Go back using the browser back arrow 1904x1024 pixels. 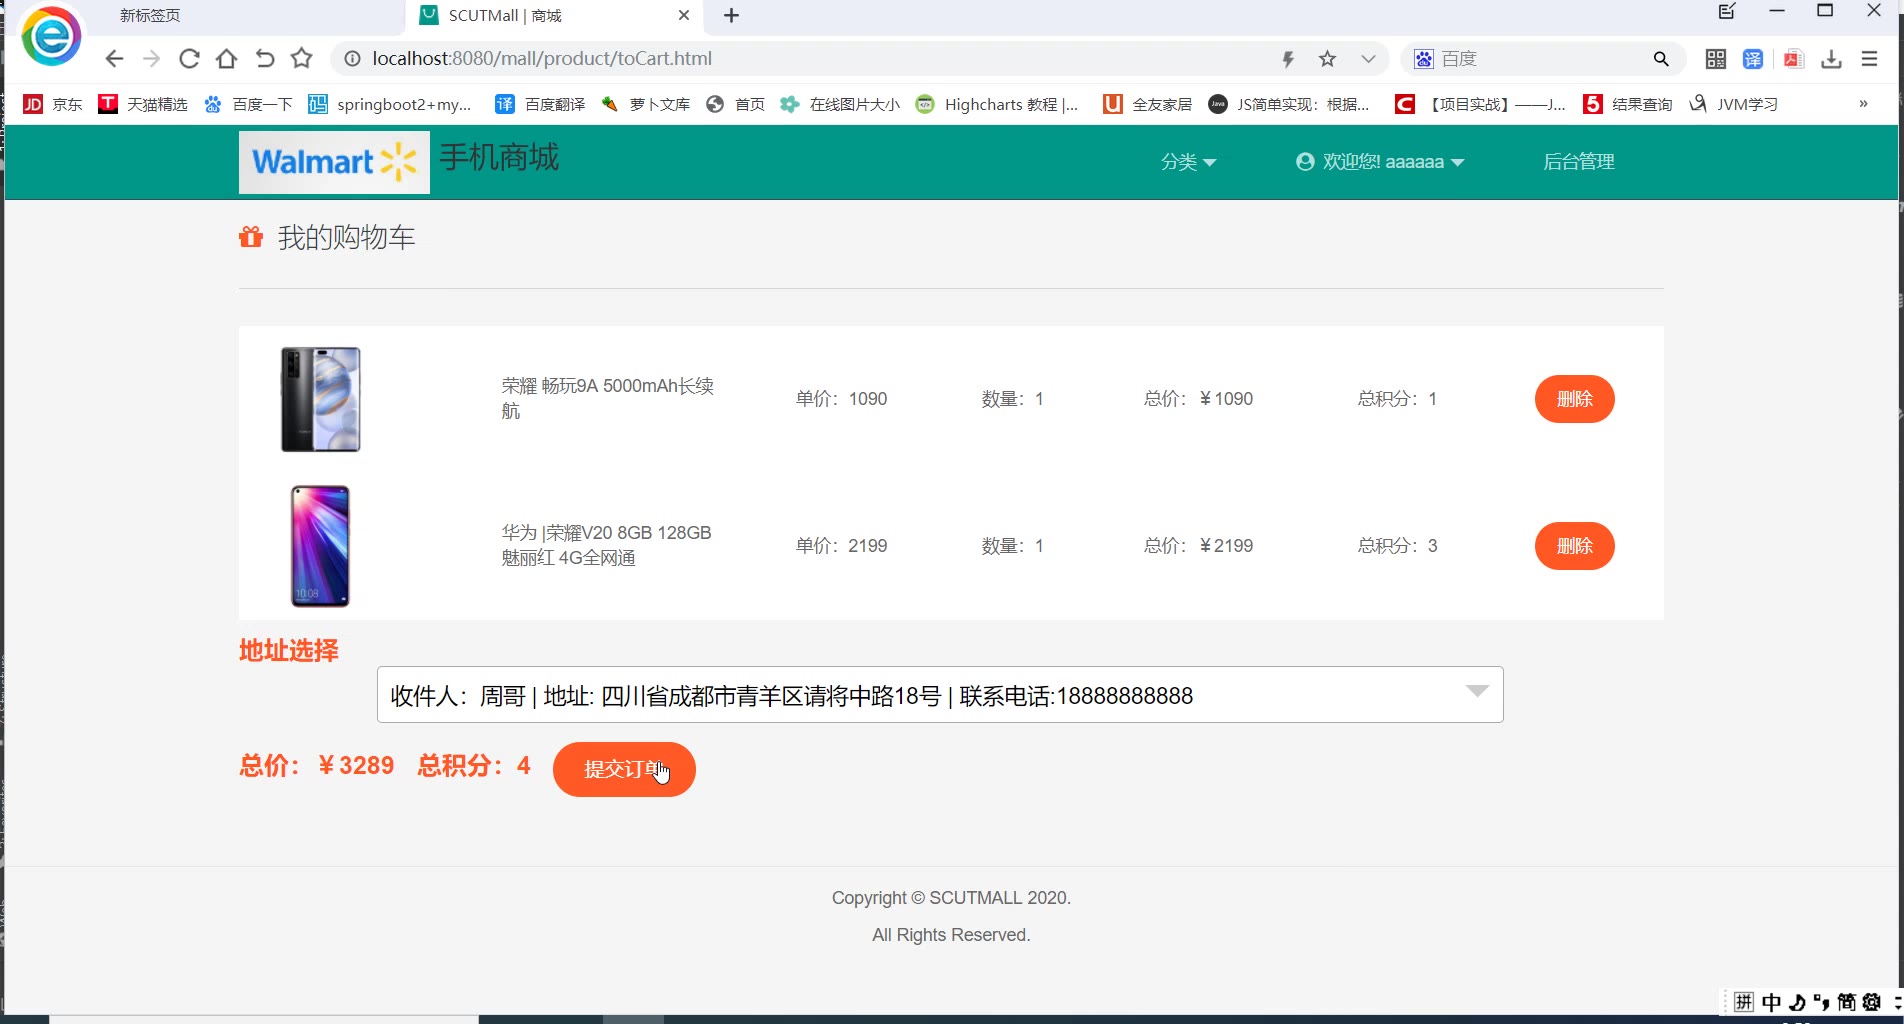tap(114, 59)
